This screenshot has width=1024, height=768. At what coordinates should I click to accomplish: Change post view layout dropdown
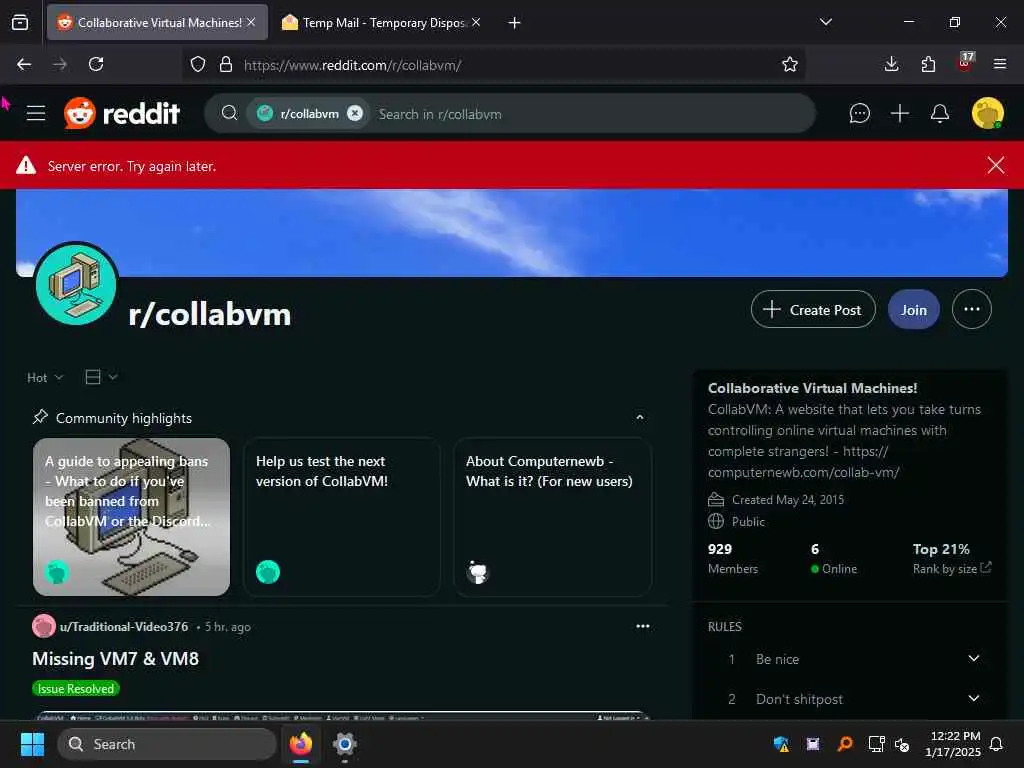101,377
